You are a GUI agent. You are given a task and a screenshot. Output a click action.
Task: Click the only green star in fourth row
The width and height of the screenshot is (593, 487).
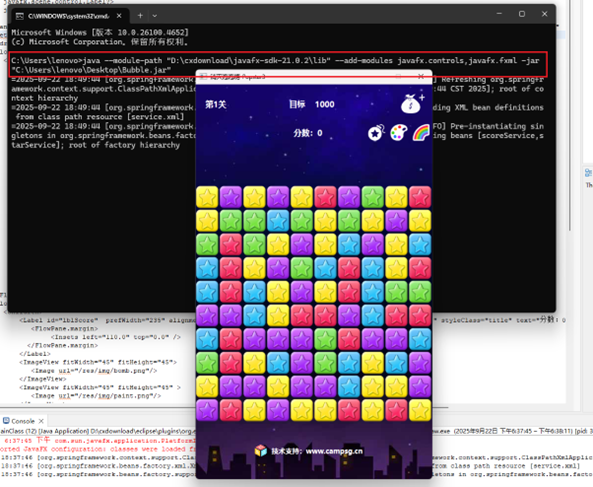(301, 268)
